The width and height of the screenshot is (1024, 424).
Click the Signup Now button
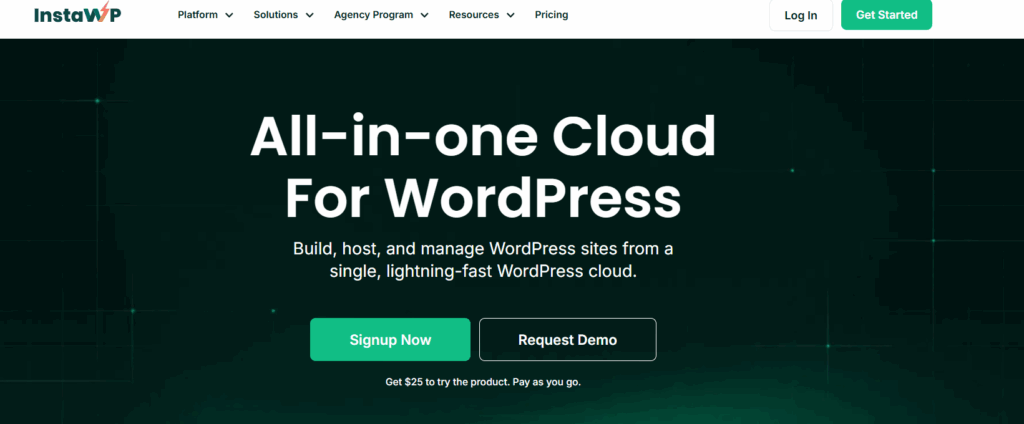tap(390, 340)
